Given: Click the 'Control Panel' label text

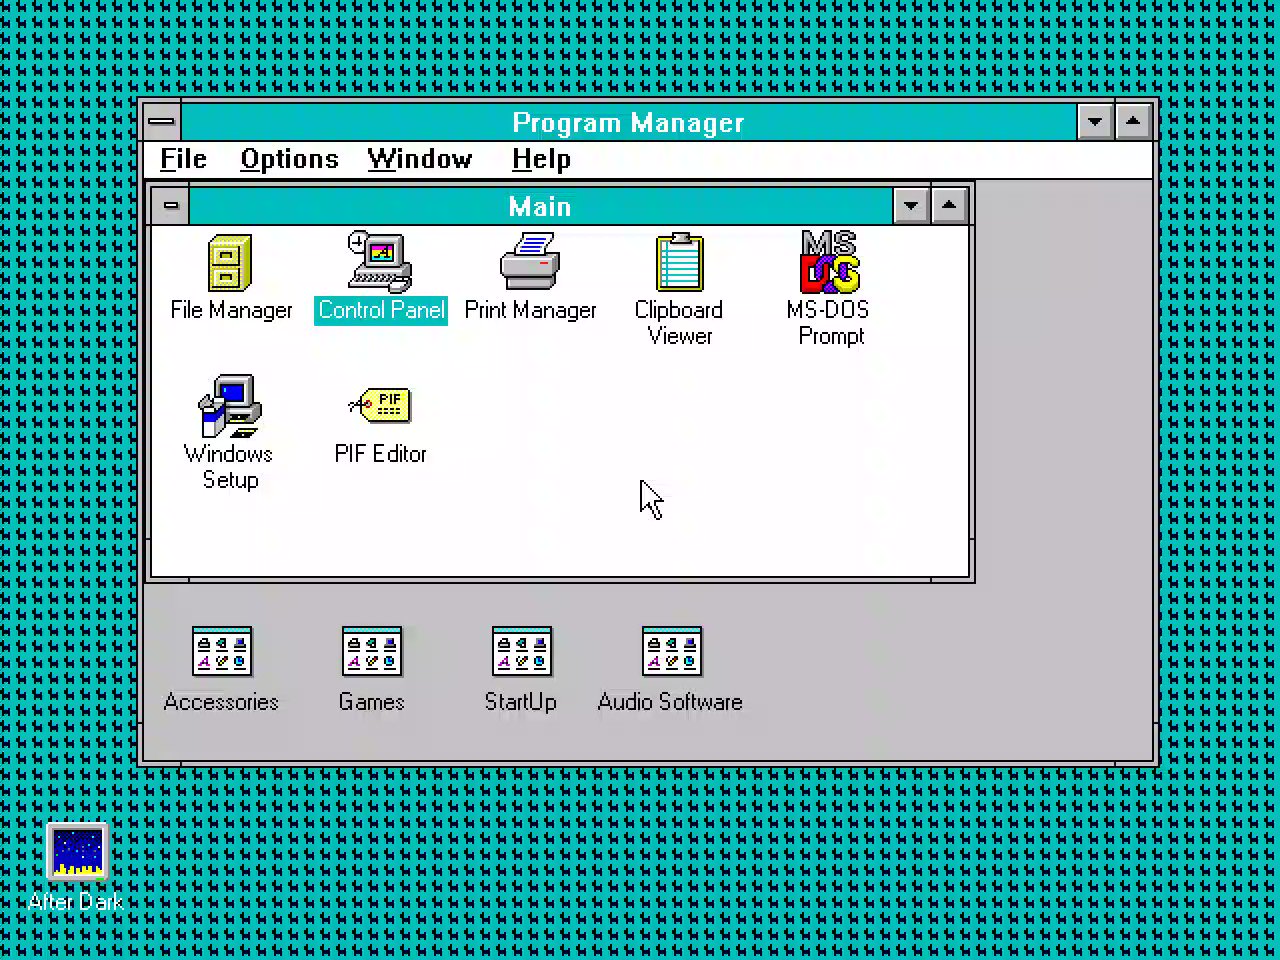Looking at the screenshot, I should 381,310.
